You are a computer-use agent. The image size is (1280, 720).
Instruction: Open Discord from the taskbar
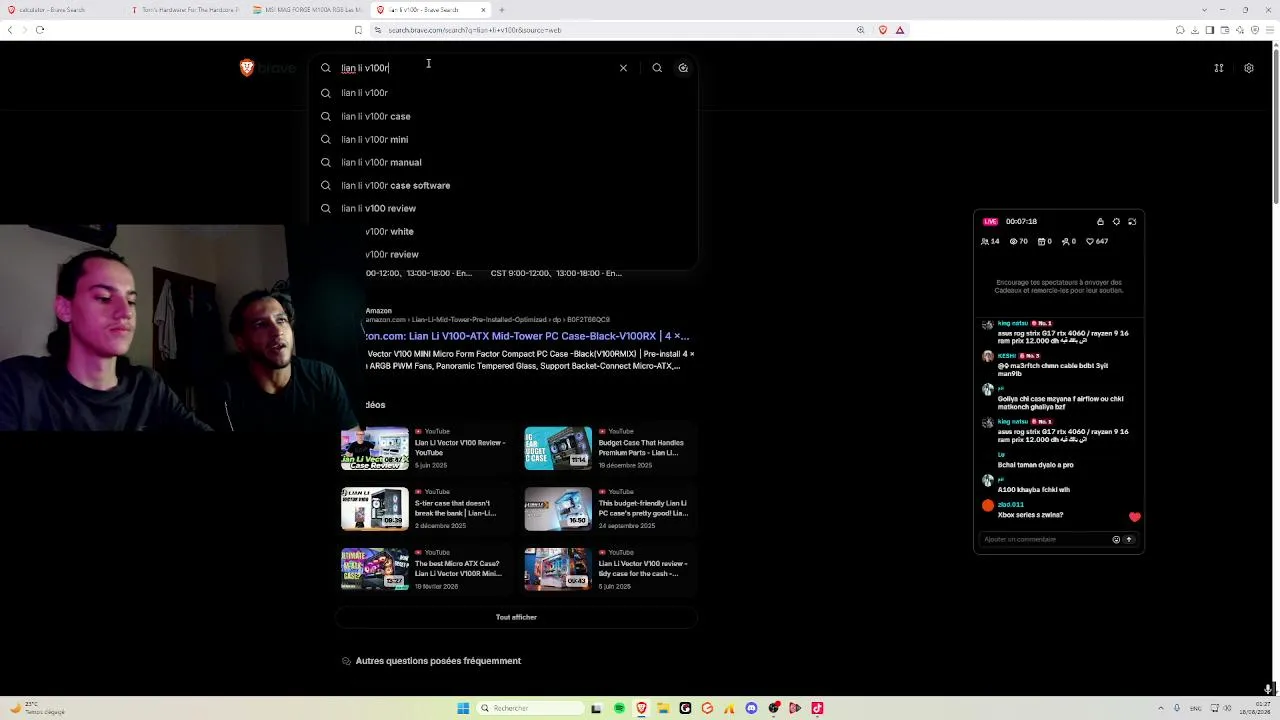(x=751, y=708)
